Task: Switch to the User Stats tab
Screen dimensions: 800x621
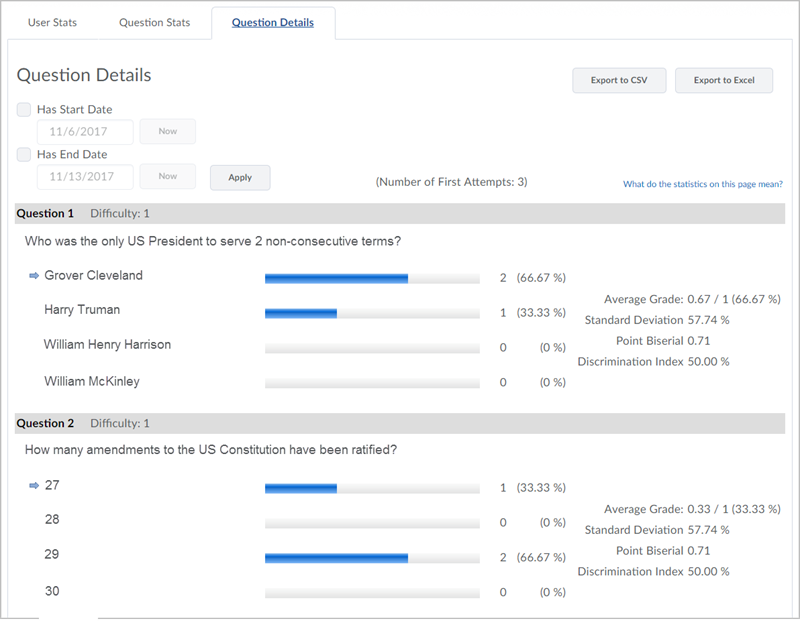Action: click(52, 22)
